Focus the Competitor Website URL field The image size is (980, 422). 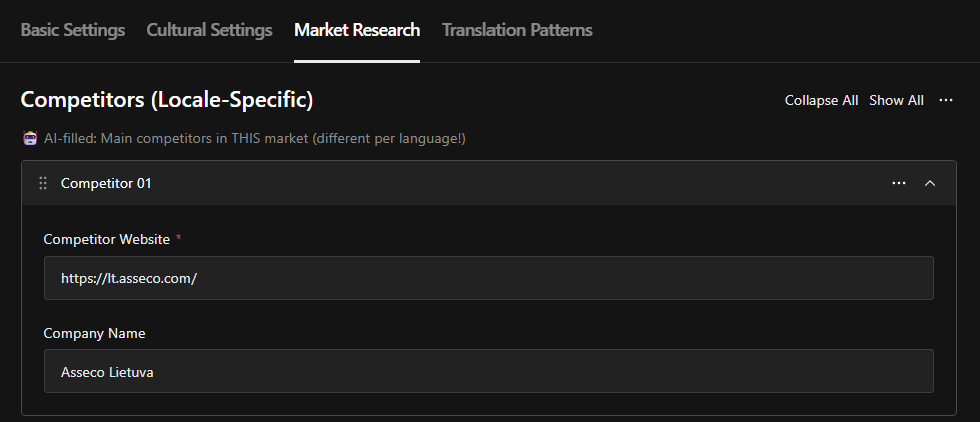488,278
